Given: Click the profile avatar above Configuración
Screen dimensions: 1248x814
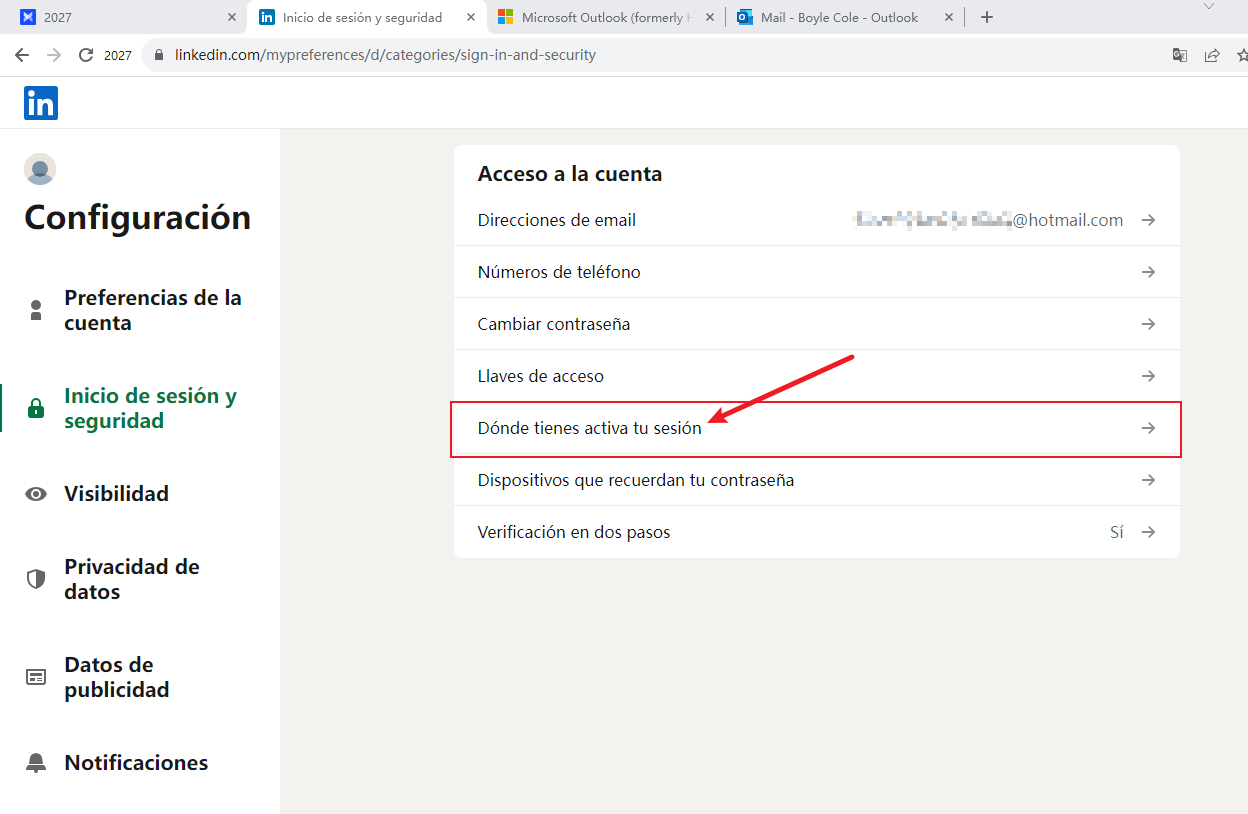Looking at the screenshot, I should click(40, 169).
